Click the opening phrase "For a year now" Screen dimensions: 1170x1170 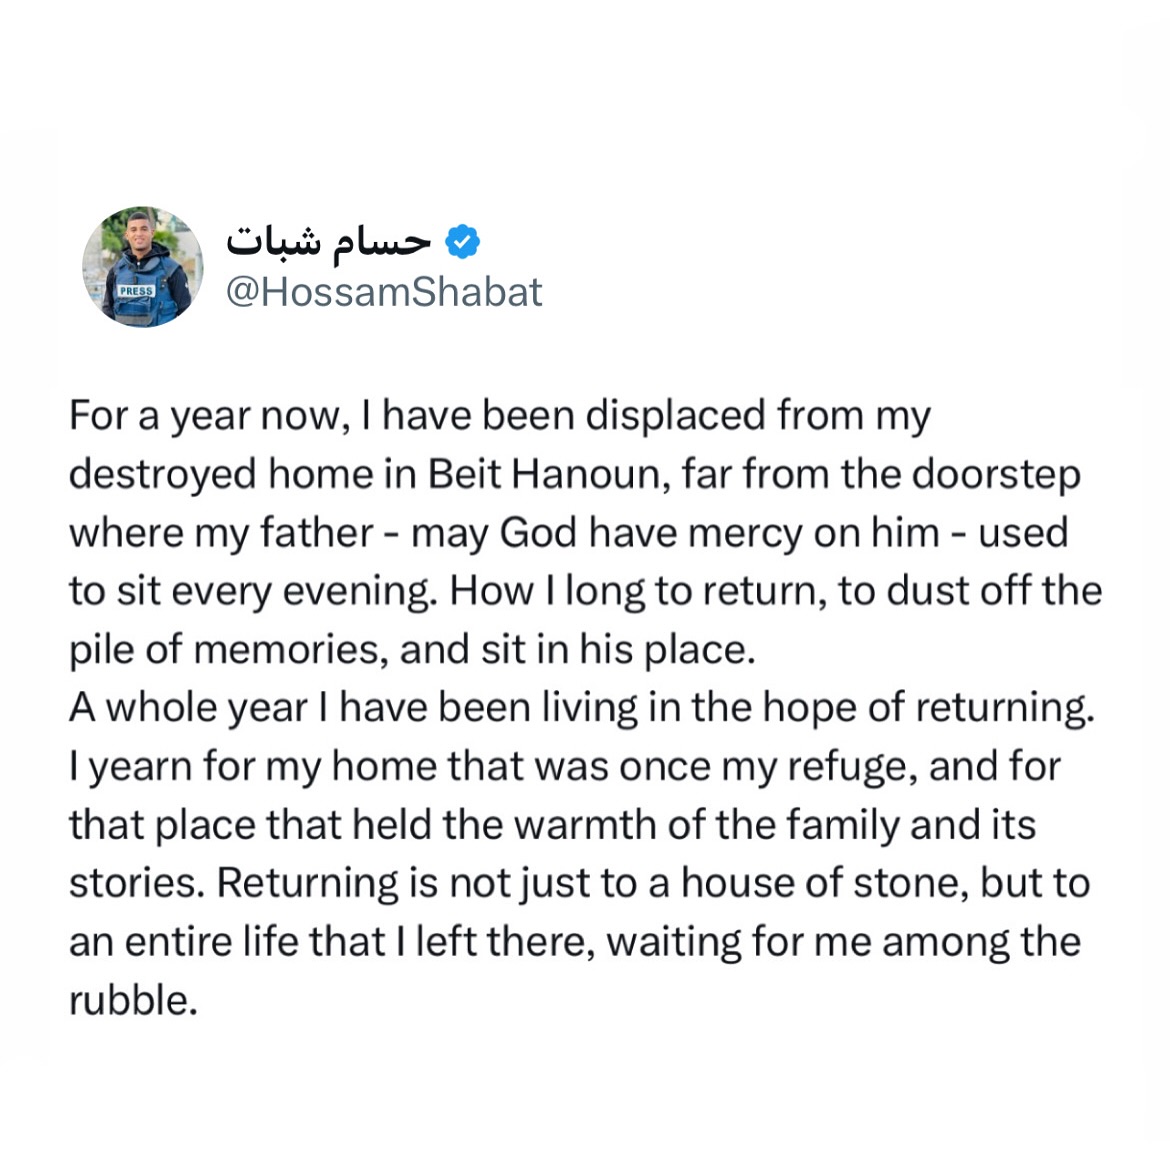pos(208,416)
